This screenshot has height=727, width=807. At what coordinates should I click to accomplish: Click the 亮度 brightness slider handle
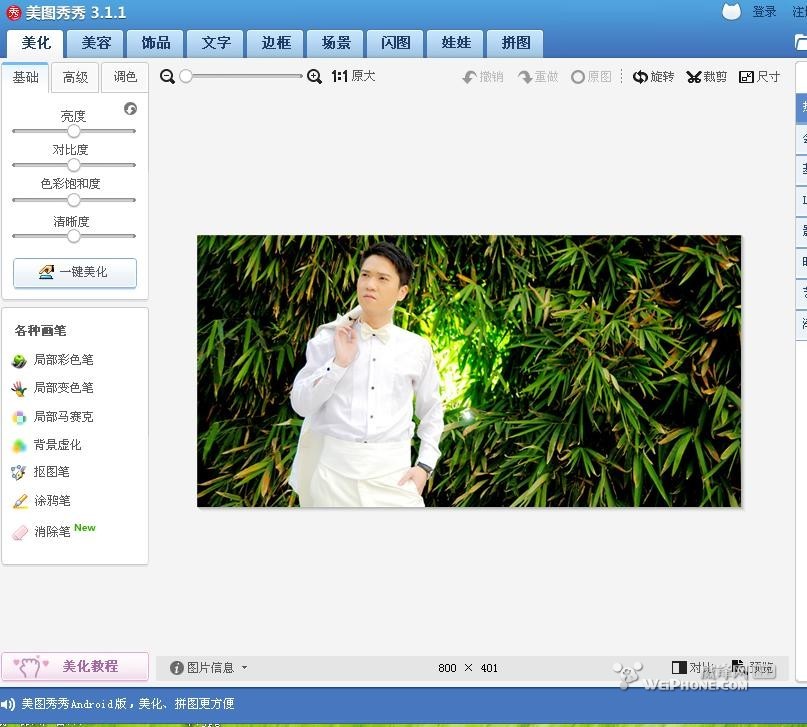pos(73,131)
